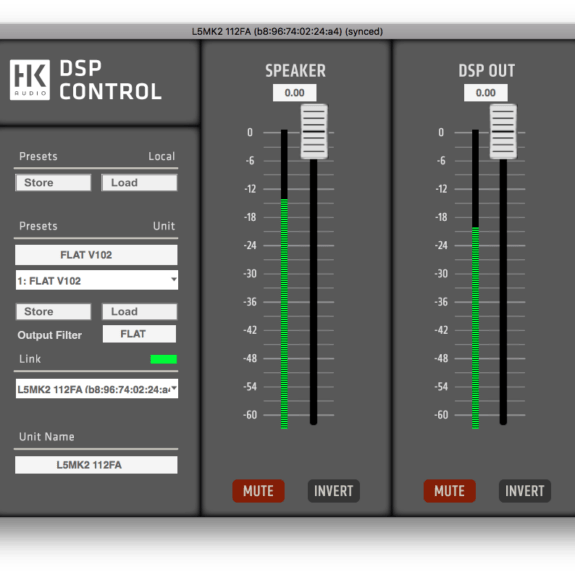Click the SPEAKER fader handle

[x=314, y=131]
